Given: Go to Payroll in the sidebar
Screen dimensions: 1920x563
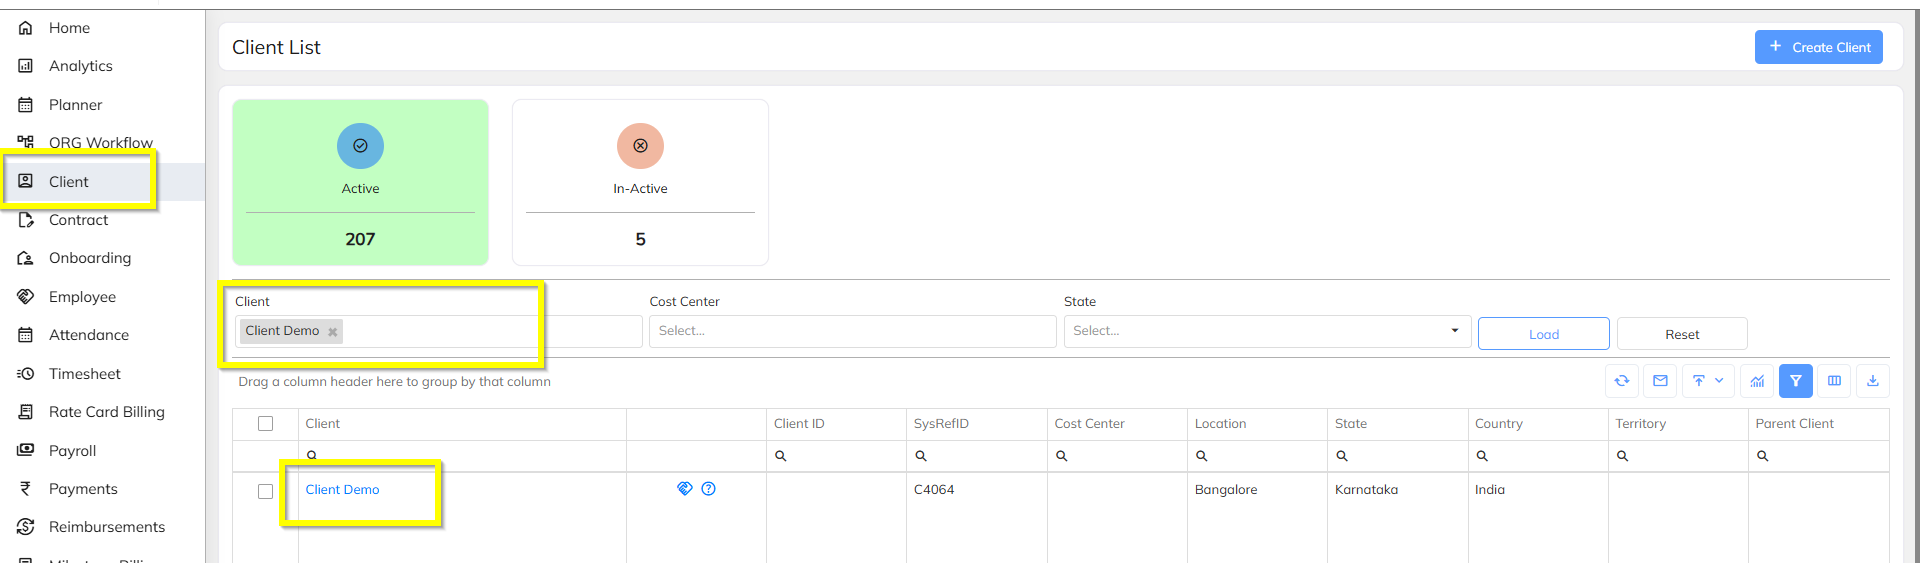Looking at the screenshot, I should 72,451.
